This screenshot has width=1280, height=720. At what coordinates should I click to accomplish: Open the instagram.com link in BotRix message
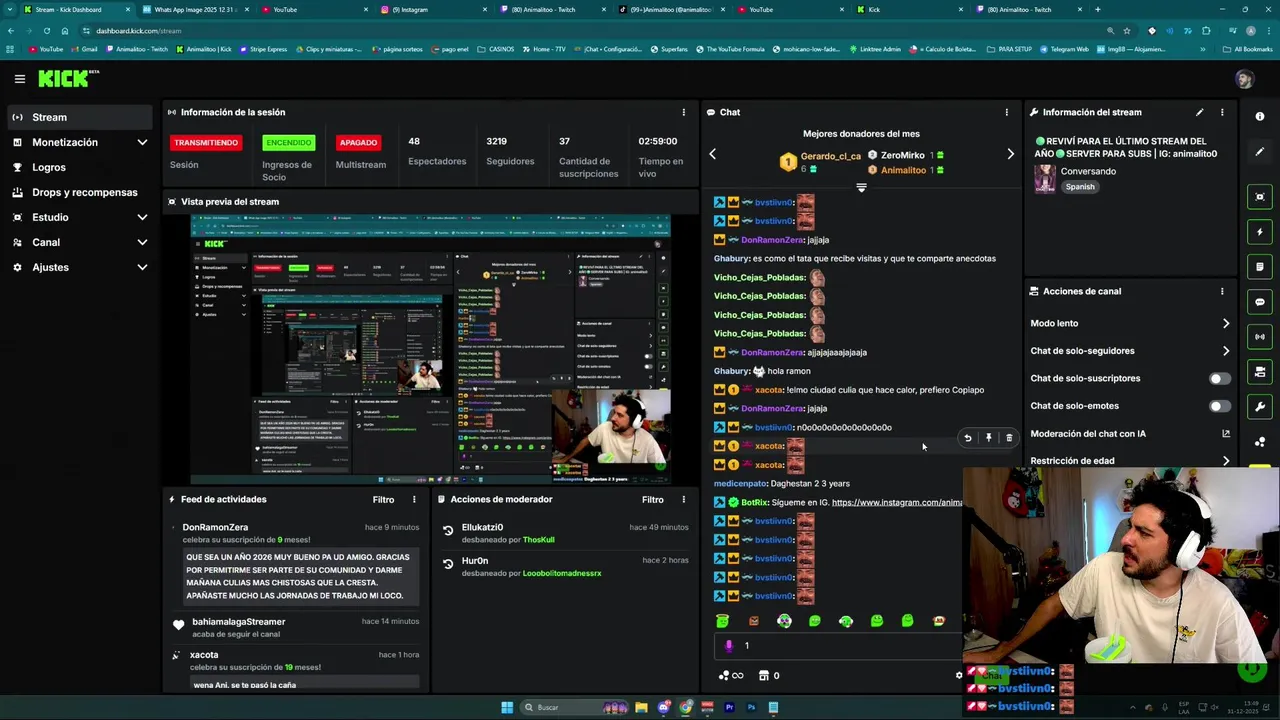pos(896,502)
